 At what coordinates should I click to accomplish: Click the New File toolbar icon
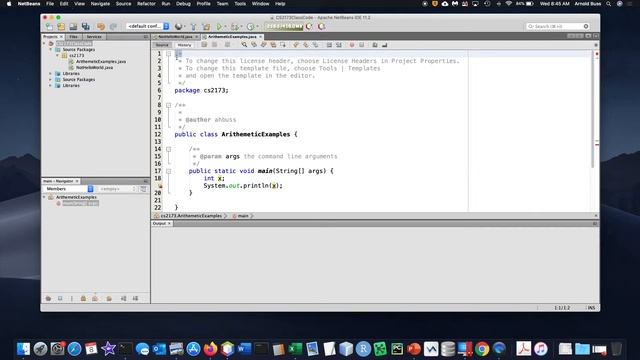[x=49, y=27]
